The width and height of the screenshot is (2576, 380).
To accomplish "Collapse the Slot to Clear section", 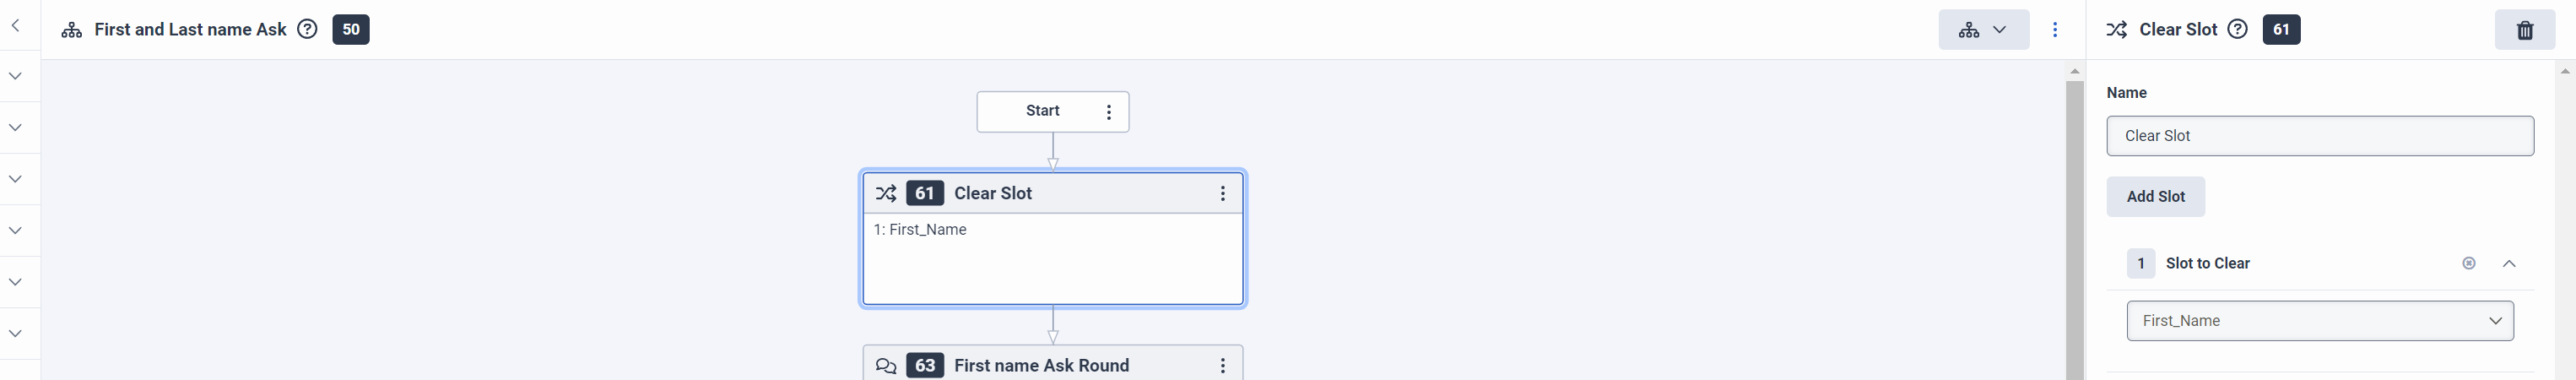I will [x=2509, y=263].
